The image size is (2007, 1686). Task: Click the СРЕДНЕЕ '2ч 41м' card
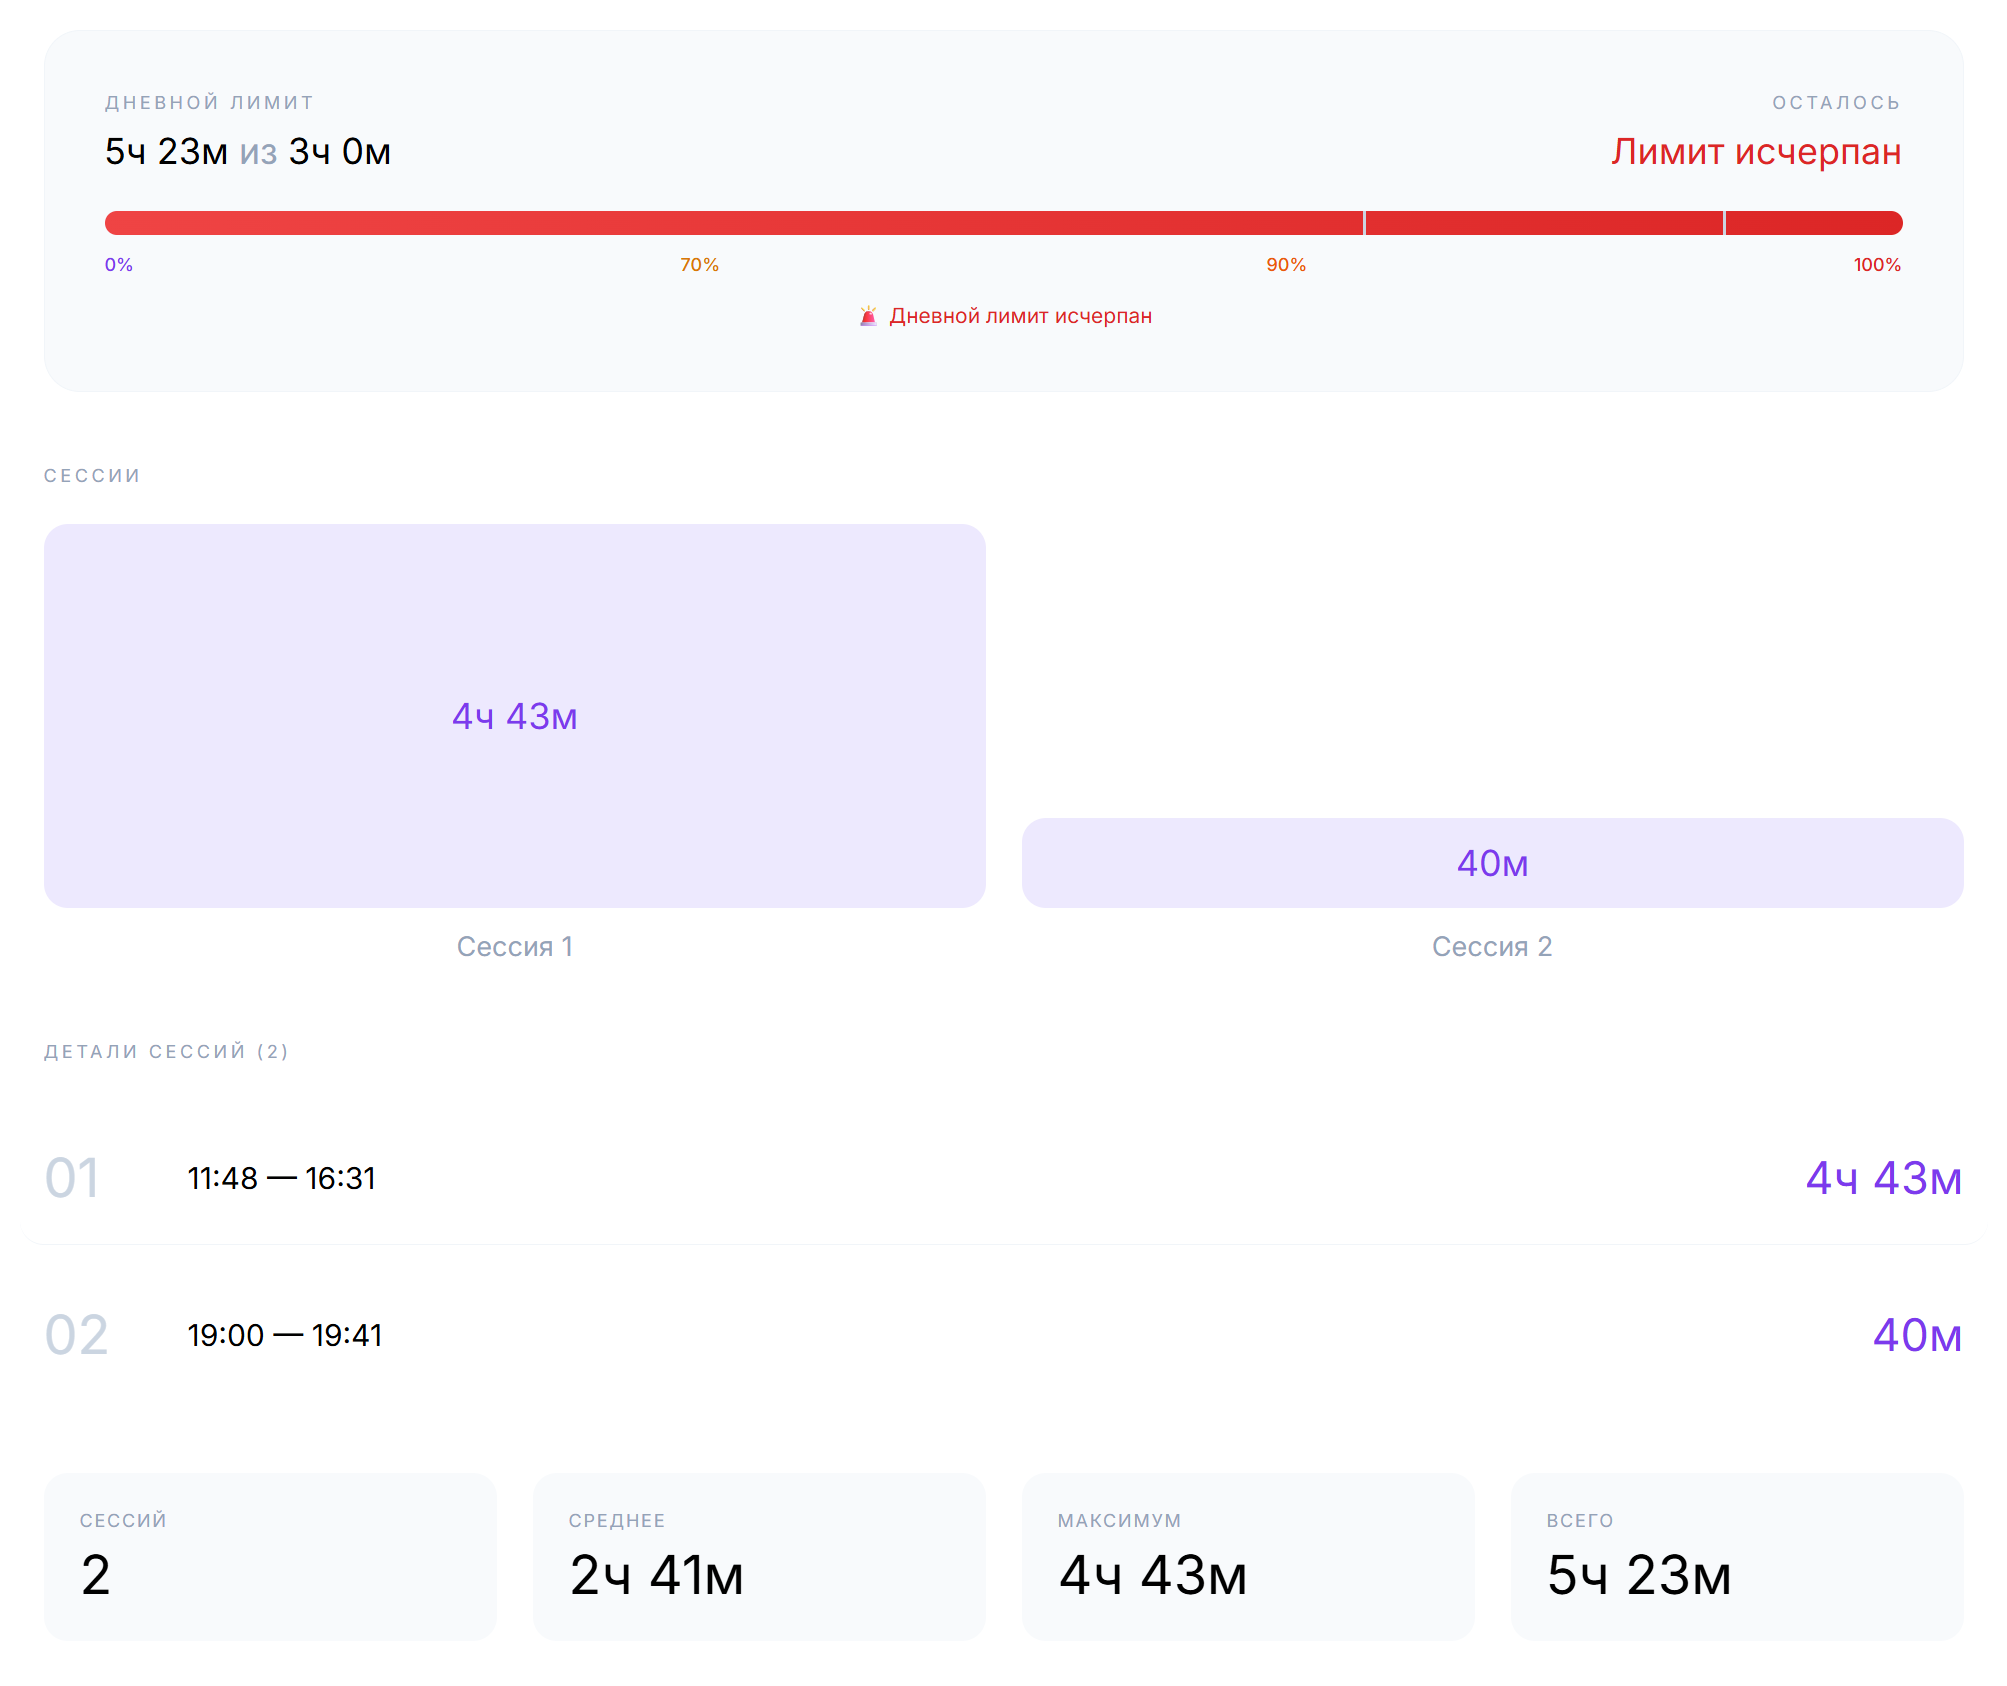point(759,1557)
